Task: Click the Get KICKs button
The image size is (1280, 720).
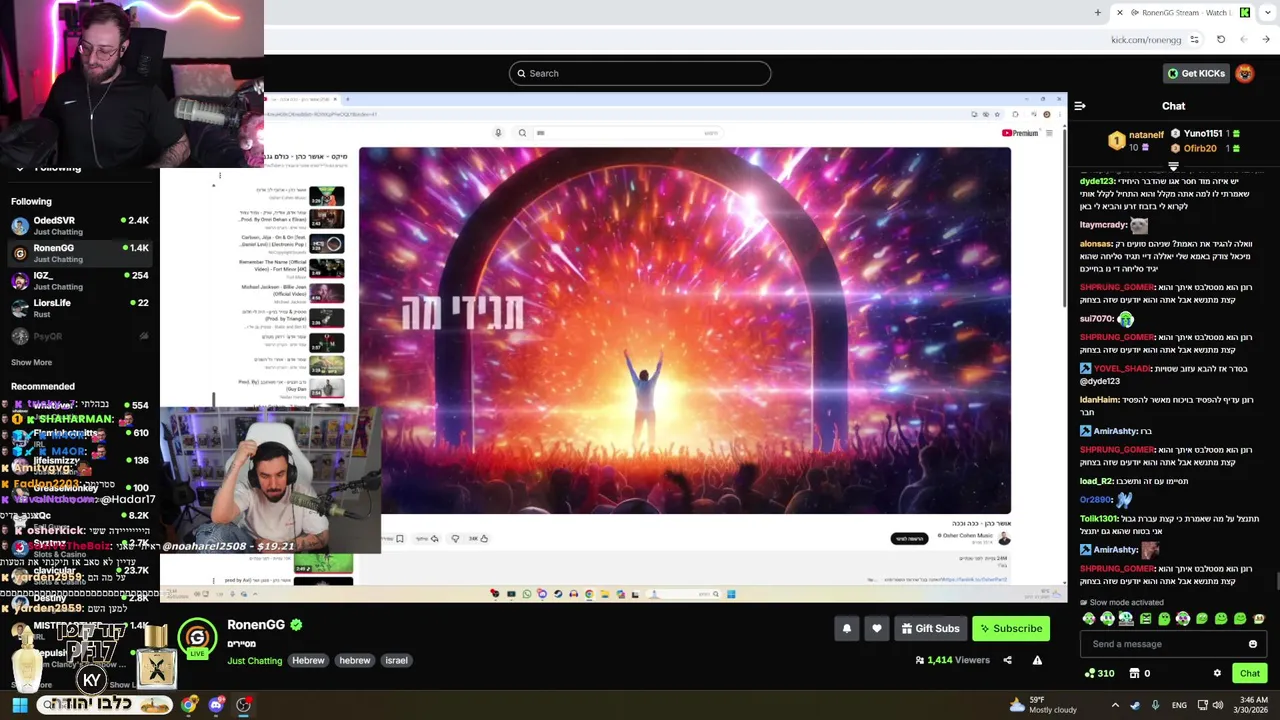Action: (x=1195, y=73)
